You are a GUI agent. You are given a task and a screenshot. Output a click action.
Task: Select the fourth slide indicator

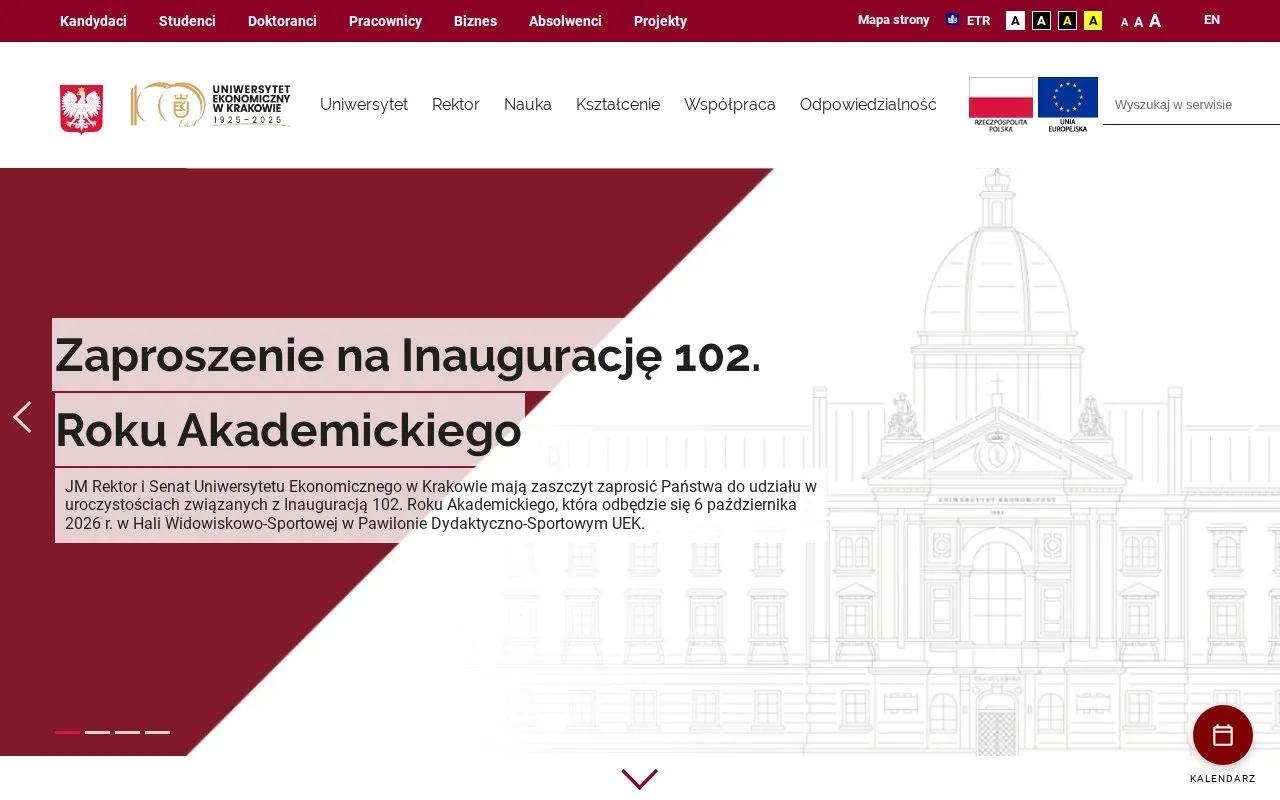(157, 732)
